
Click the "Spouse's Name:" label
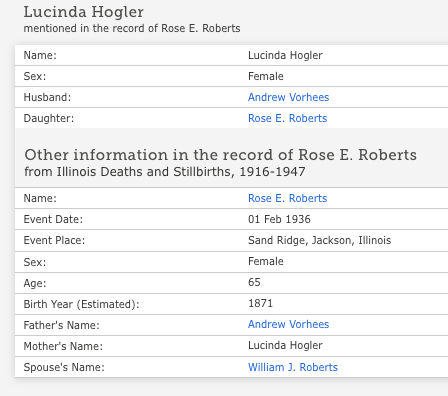coord(64,367)
